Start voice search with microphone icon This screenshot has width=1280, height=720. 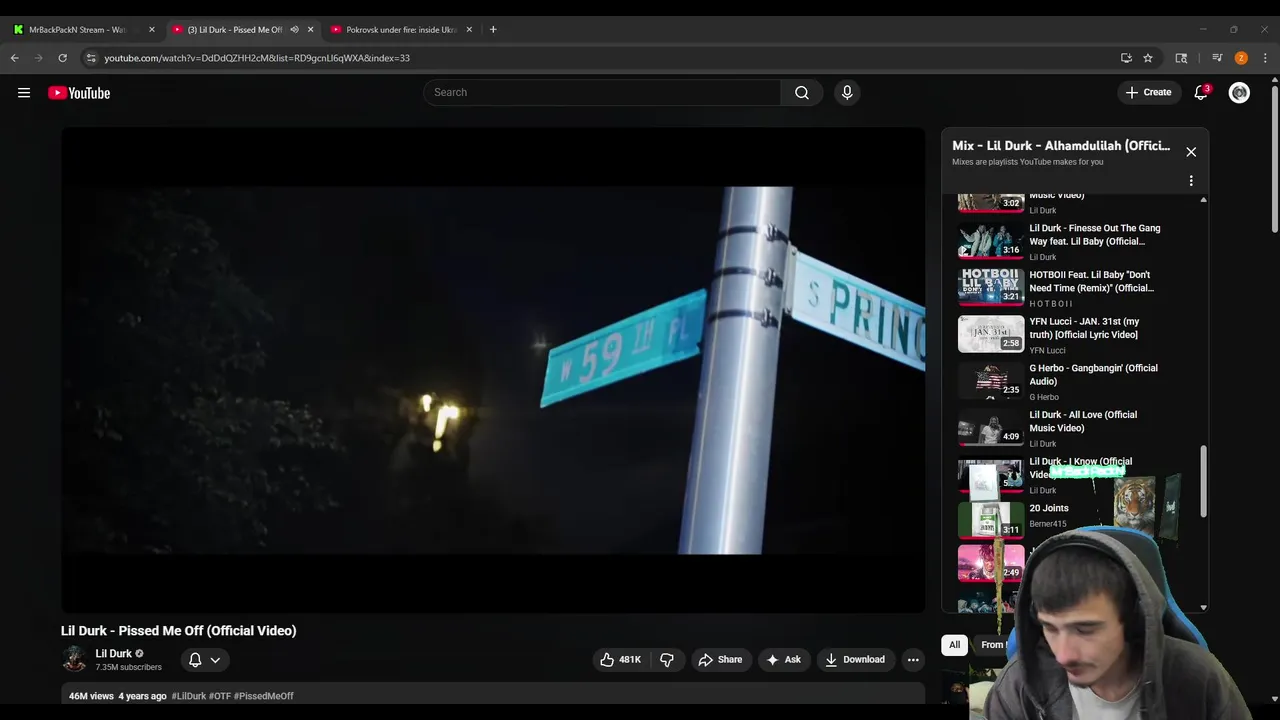coord(847,93)
